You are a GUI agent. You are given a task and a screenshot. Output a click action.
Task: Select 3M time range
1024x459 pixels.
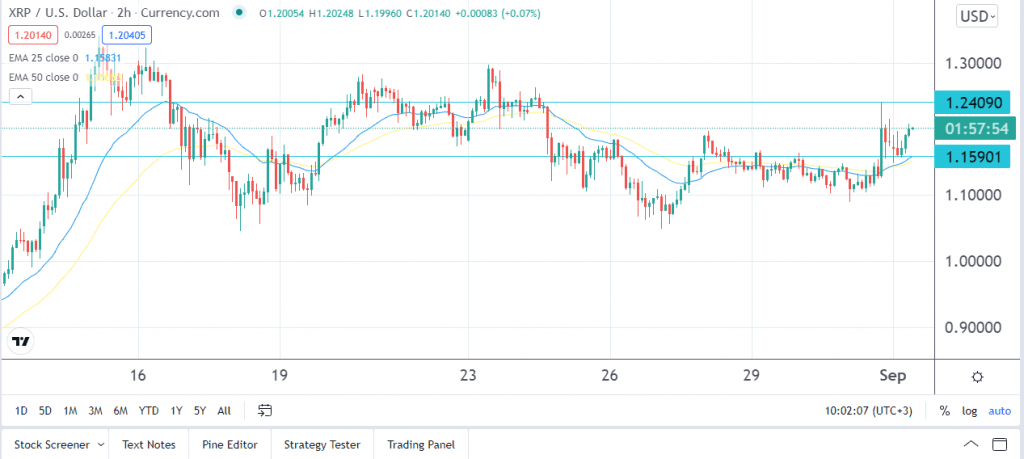point(95,411)
